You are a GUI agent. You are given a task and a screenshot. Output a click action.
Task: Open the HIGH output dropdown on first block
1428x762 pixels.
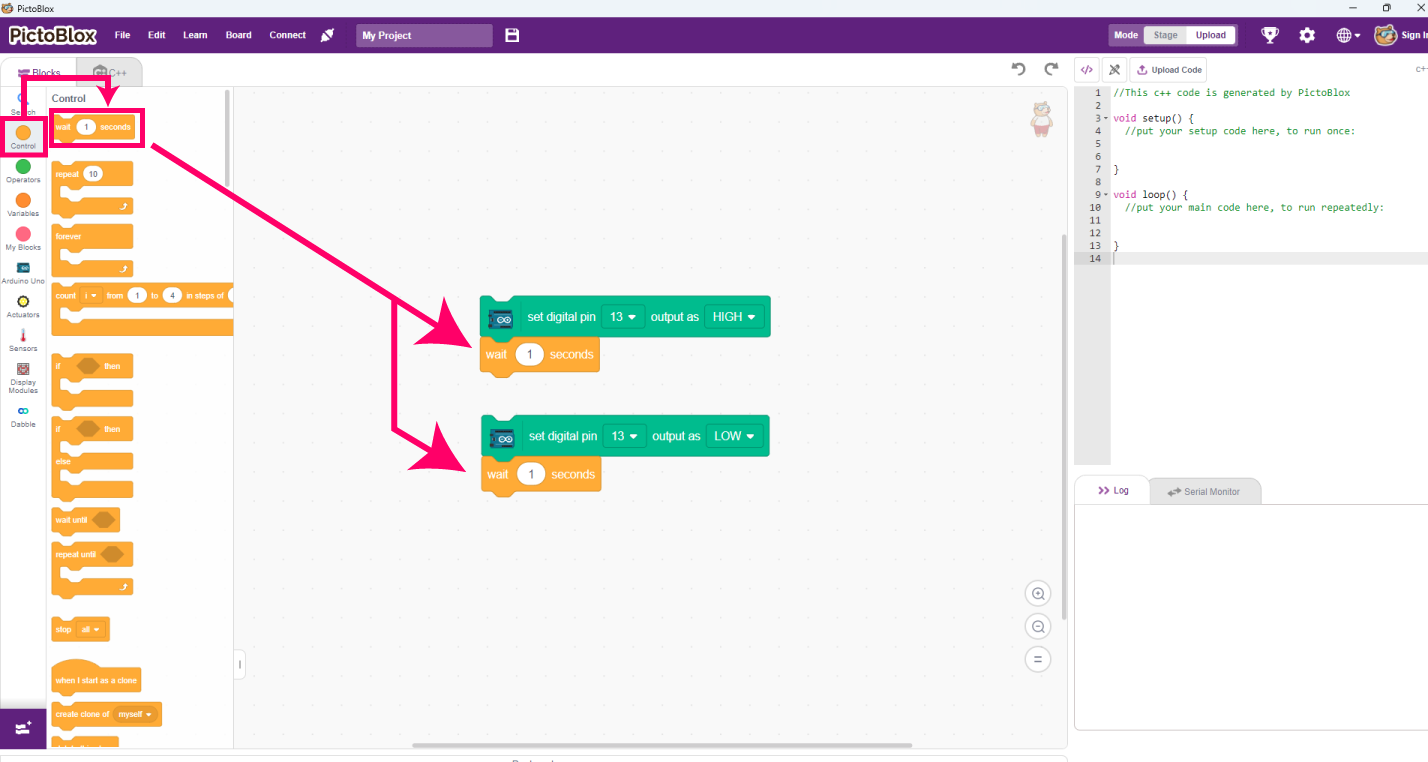(736, 317)
